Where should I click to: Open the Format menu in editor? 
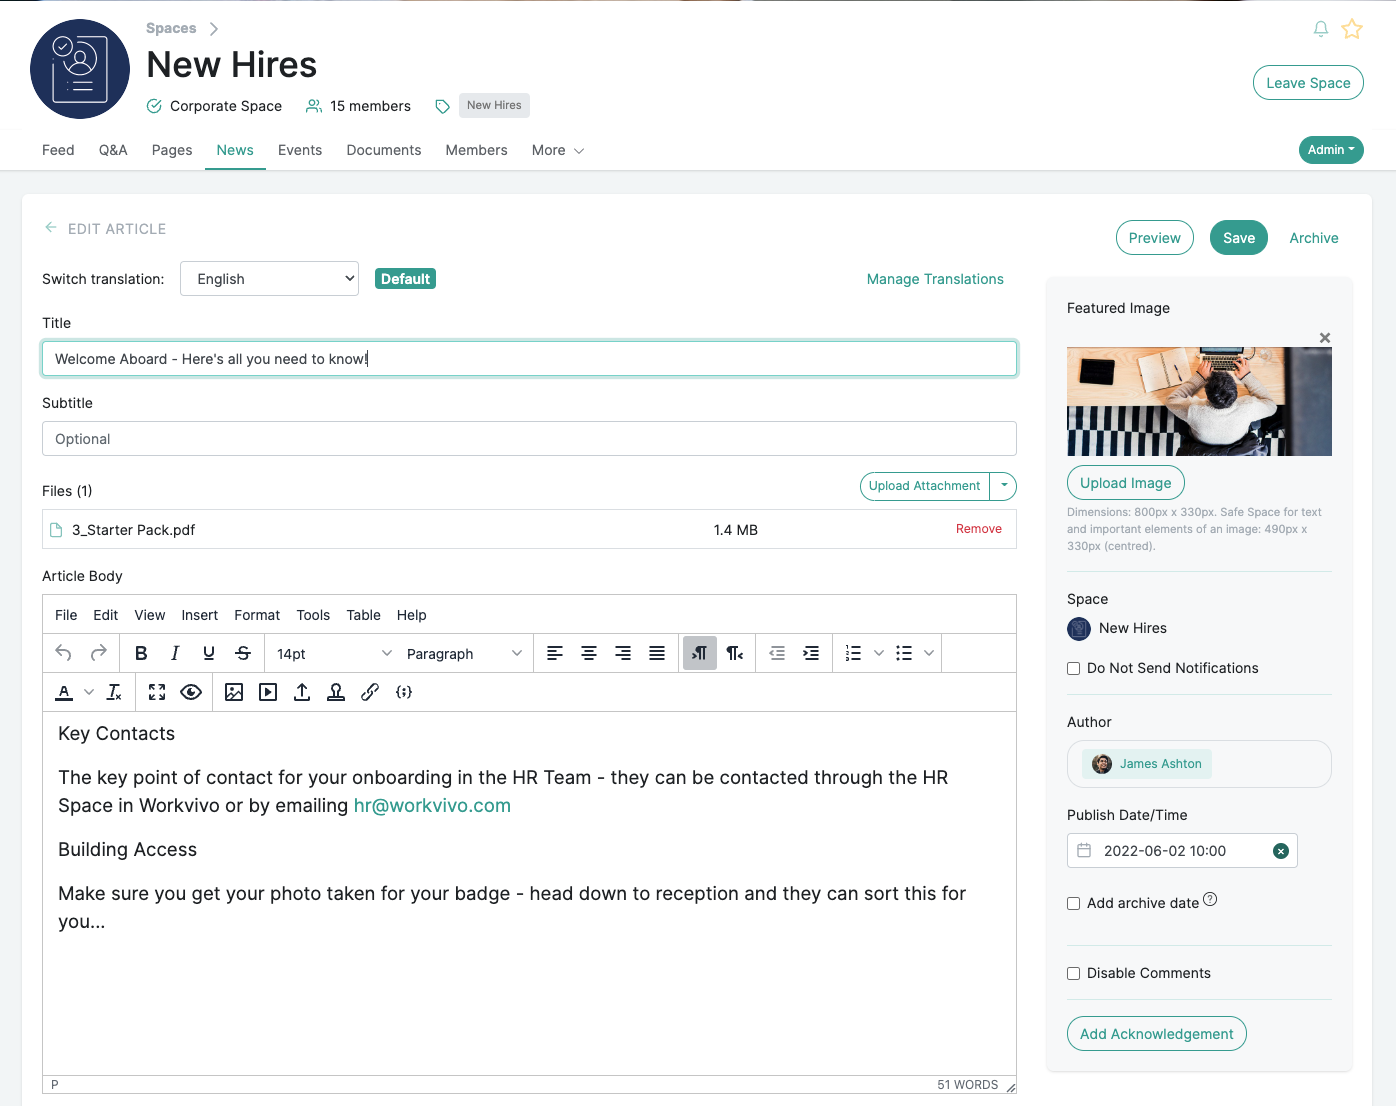257,615
